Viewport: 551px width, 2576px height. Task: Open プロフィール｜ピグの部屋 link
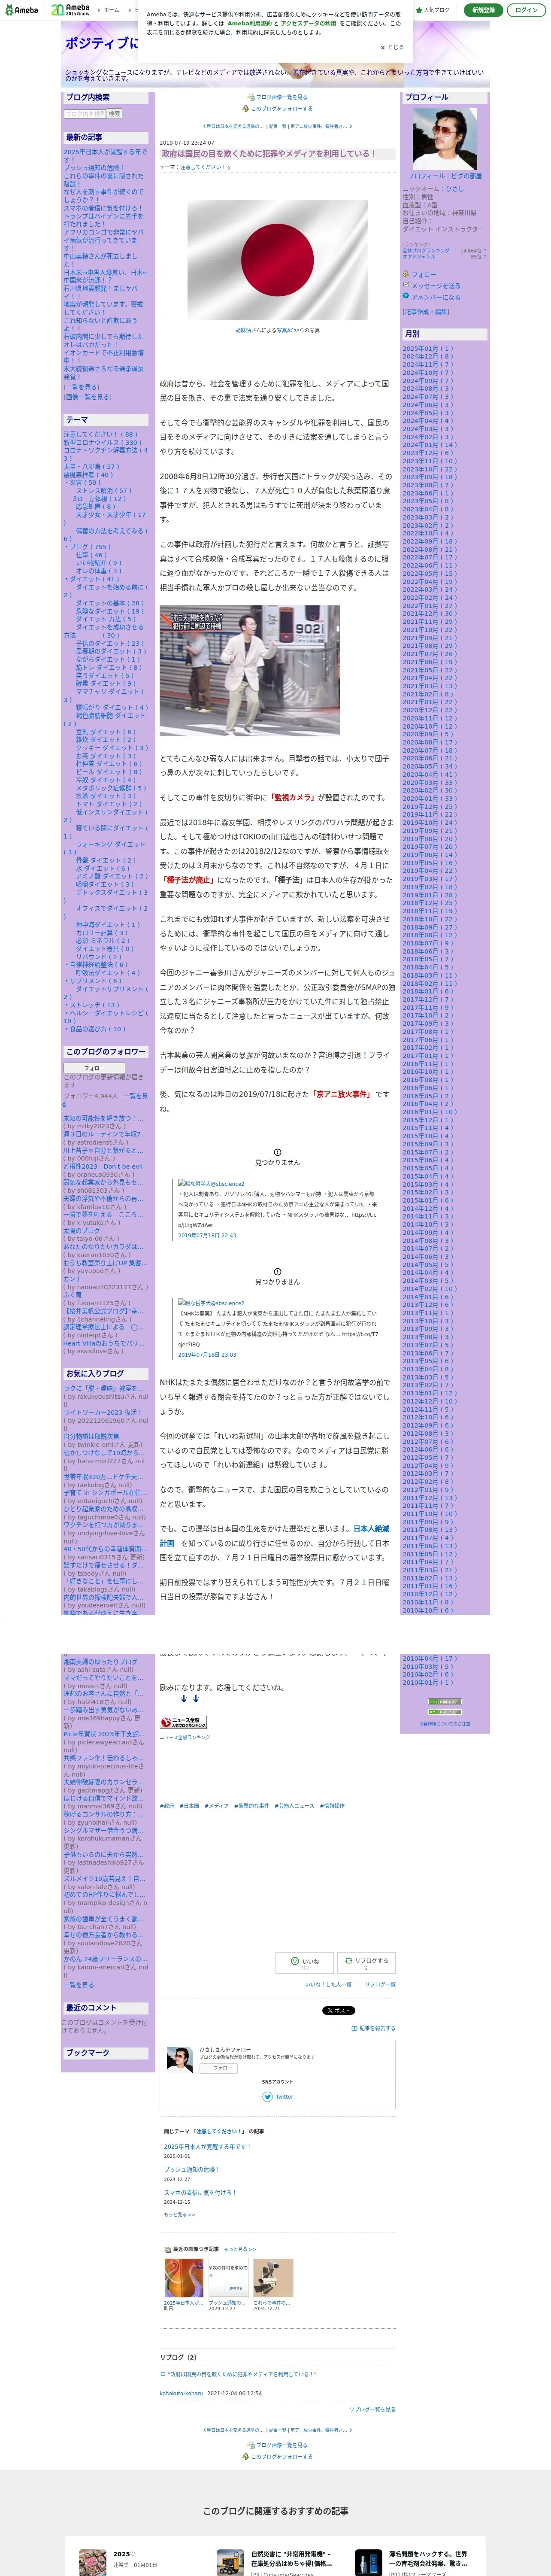coord(444,176)
